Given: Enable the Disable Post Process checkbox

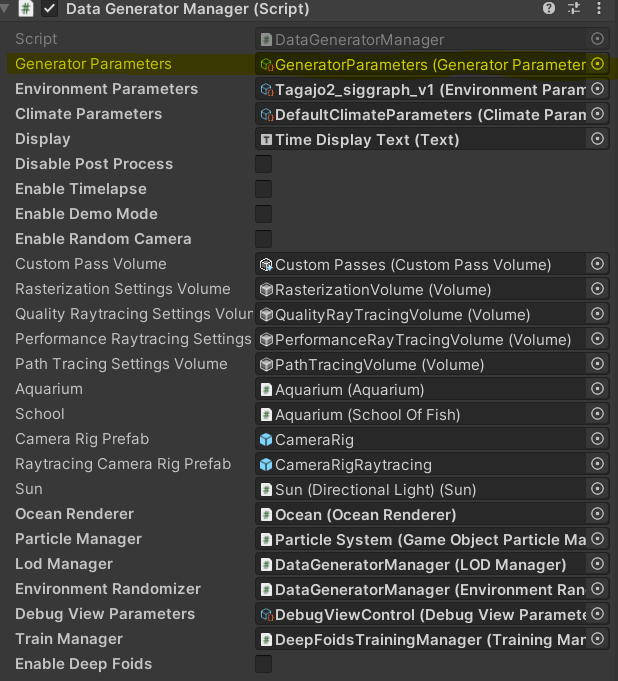Looking at the screenshot, I should tap(264, 164).
